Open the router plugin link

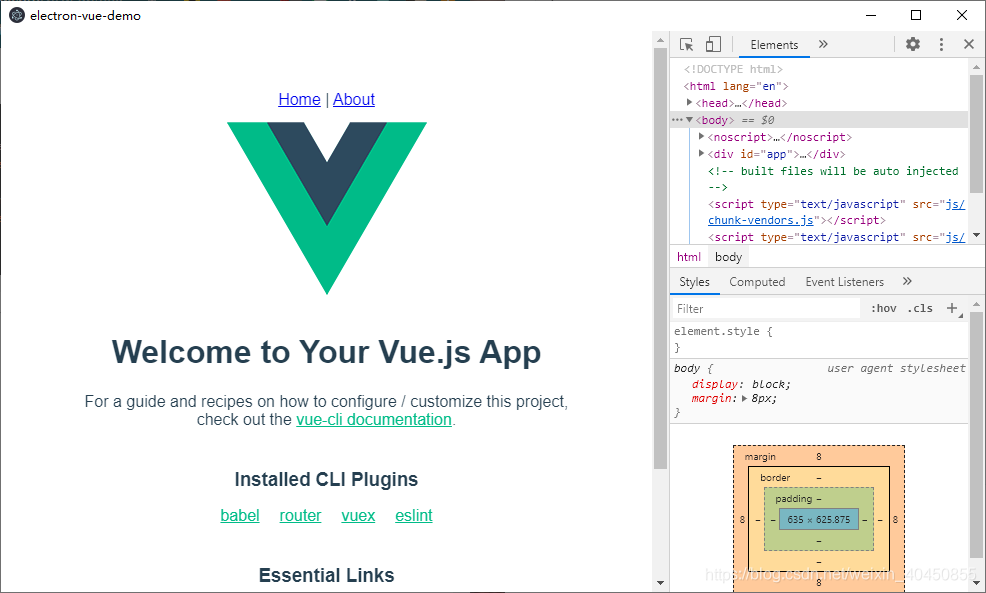point(300,515)
